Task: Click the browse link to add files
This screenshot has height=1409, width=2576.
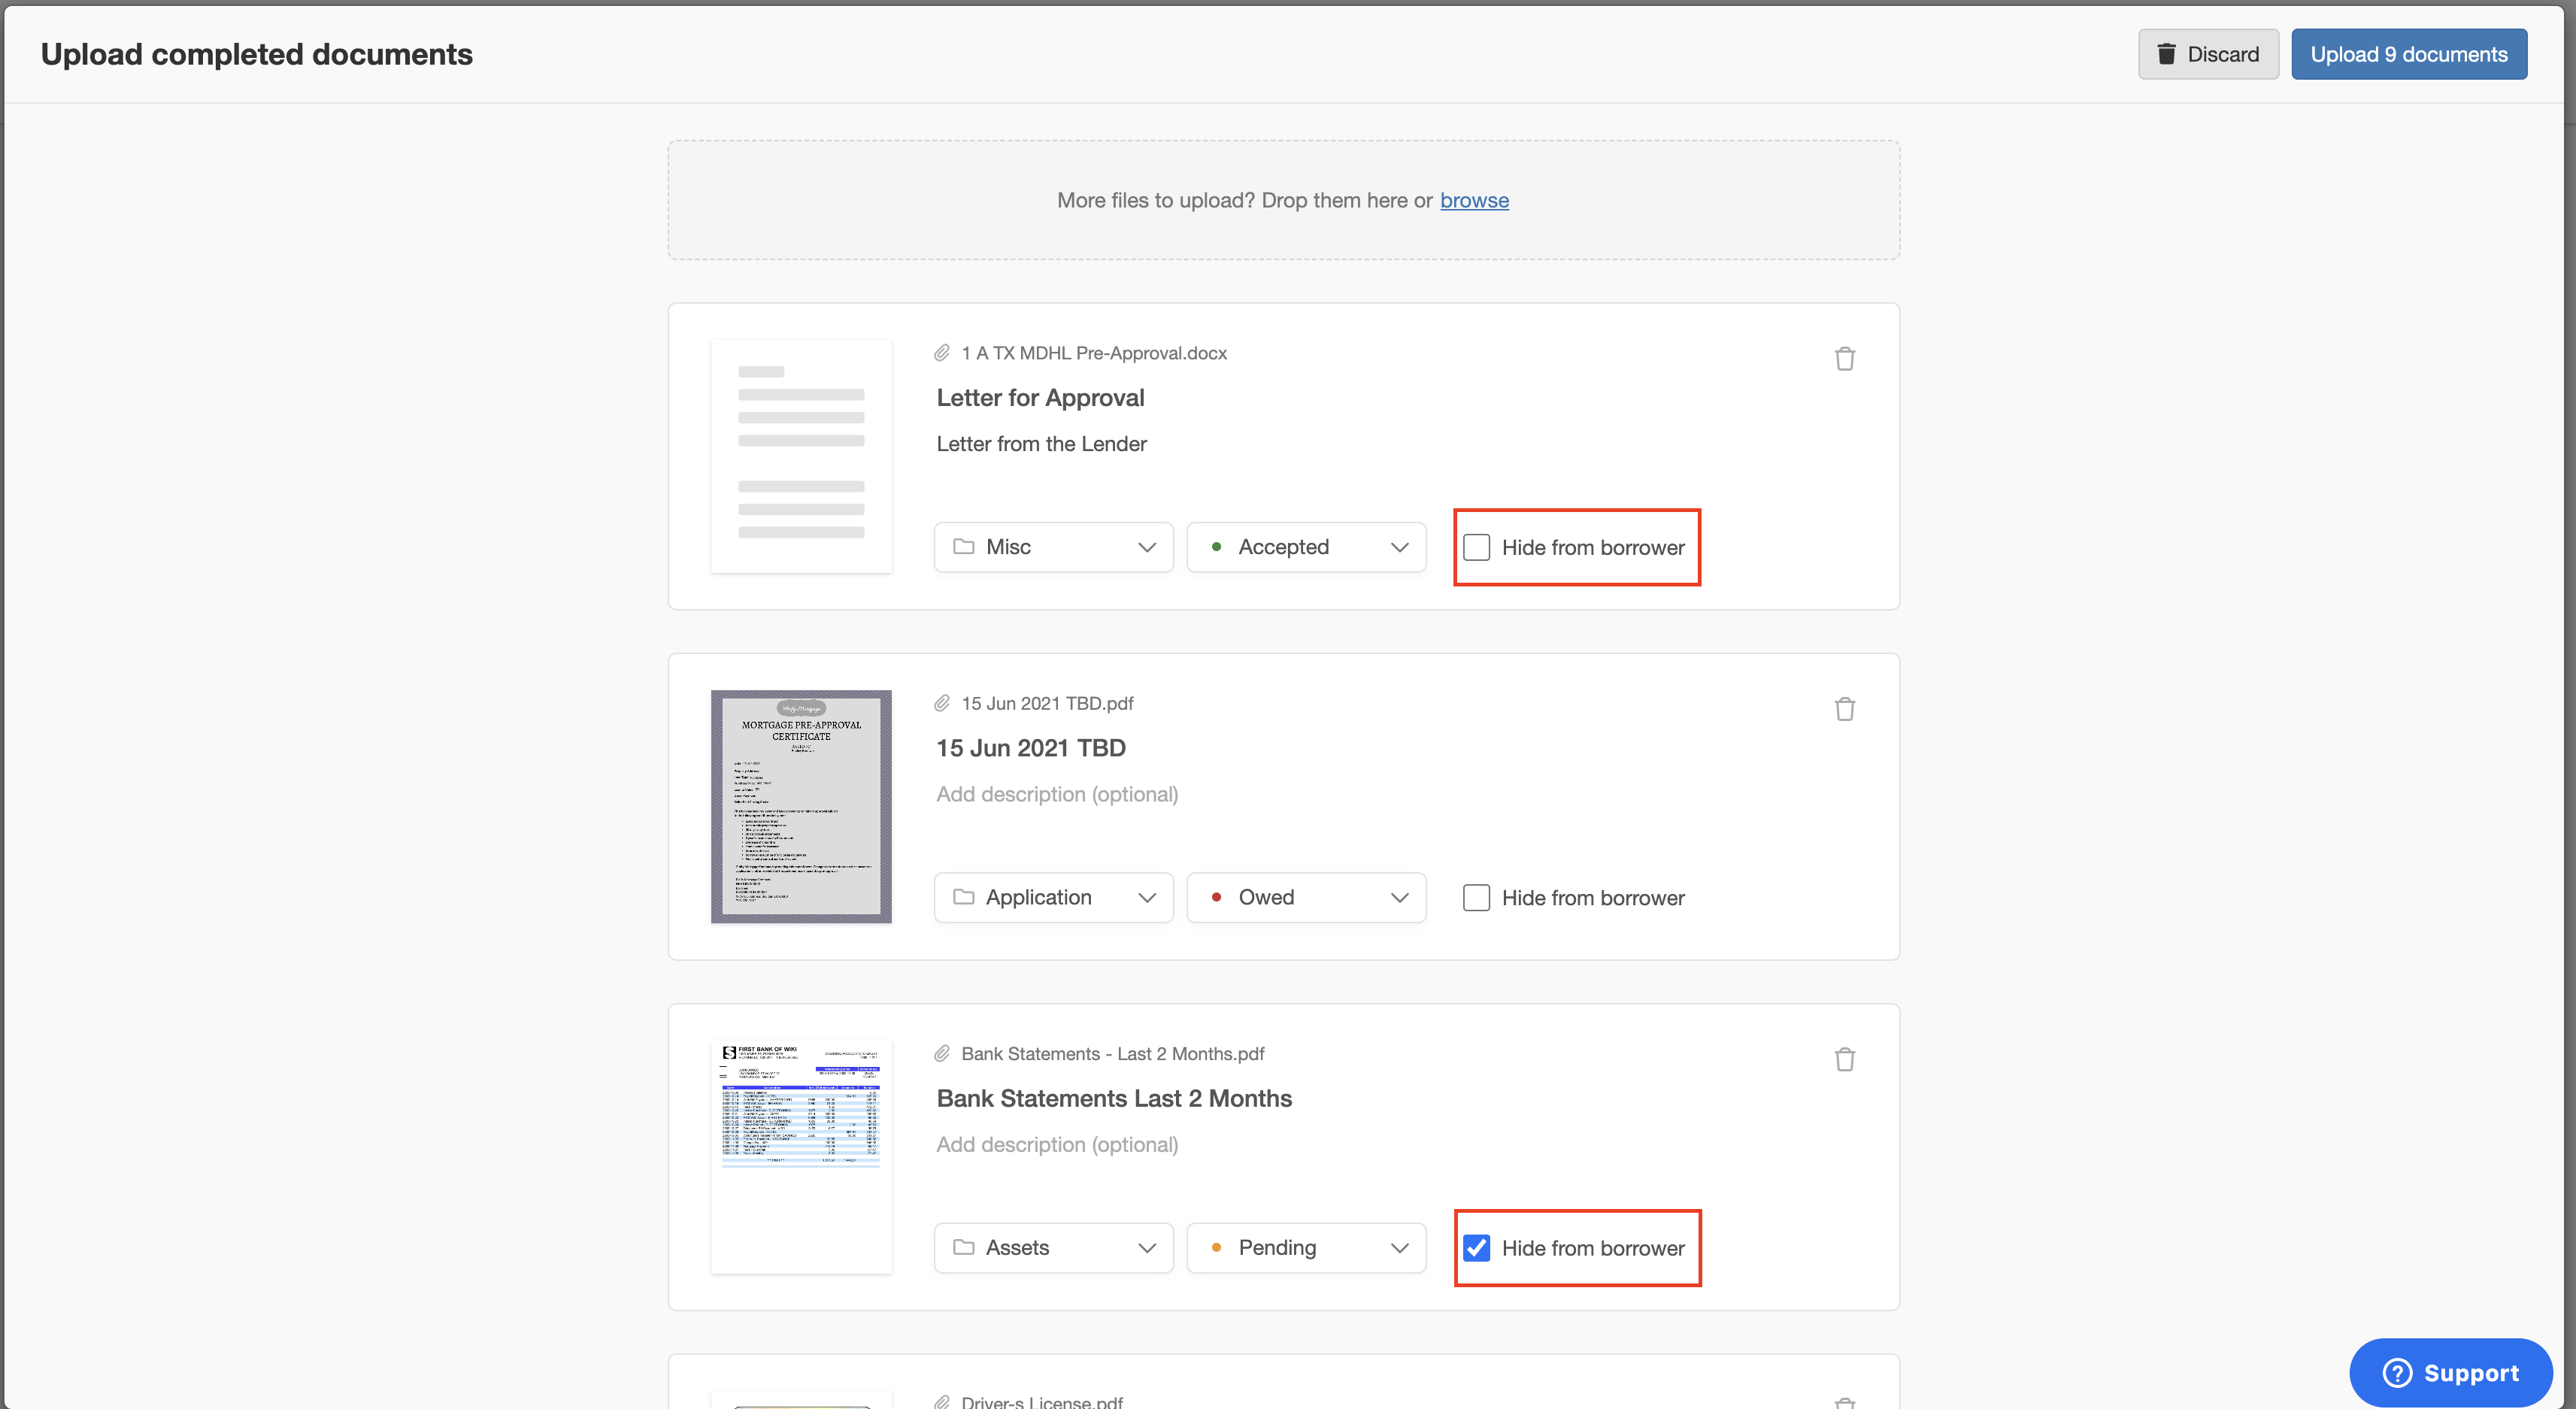Action: [x=1474, y=200]
